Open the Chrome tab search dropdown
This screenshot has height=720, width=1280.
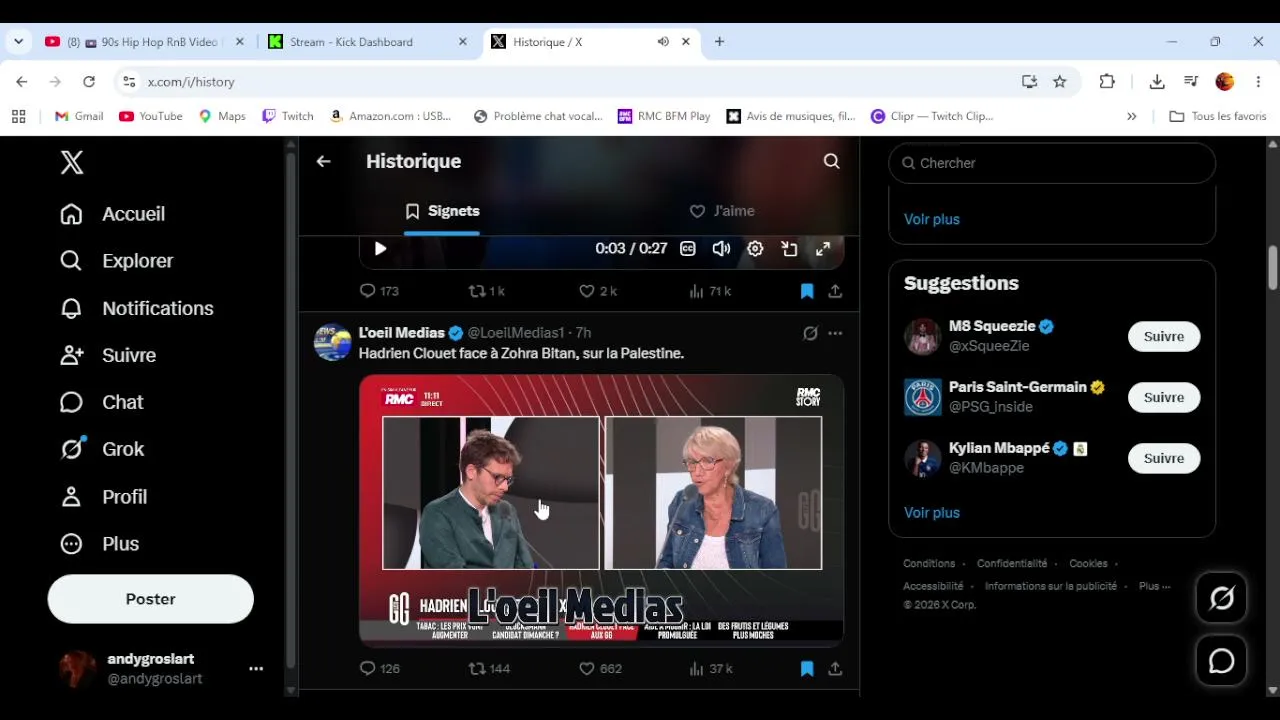pyautogui.click(x=18, y=42)
